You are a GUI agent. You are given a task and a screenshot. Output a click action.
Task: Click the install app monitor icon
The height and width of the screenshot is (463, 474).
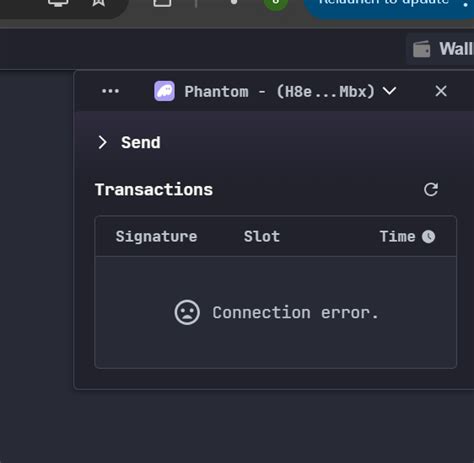pos(58,3)
